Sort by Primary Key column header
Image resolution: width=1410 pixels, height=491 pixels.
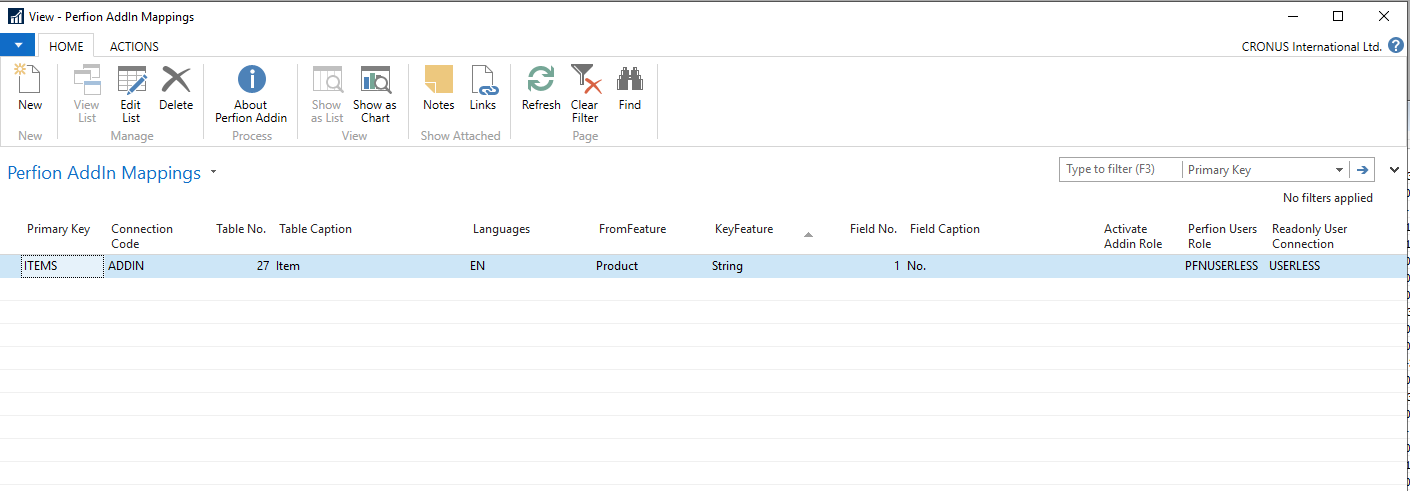(58, 229)
